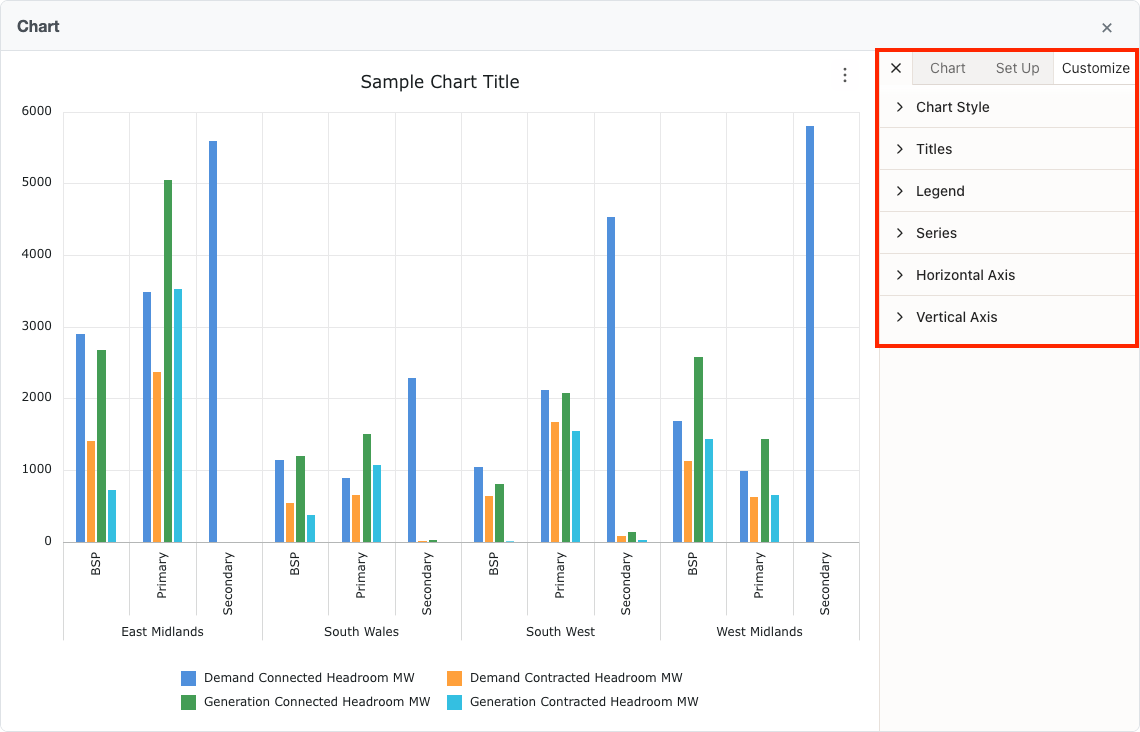The image size is (1140, 732).
Task: Switch to the Set Up tab
Action: point(1017,68)
